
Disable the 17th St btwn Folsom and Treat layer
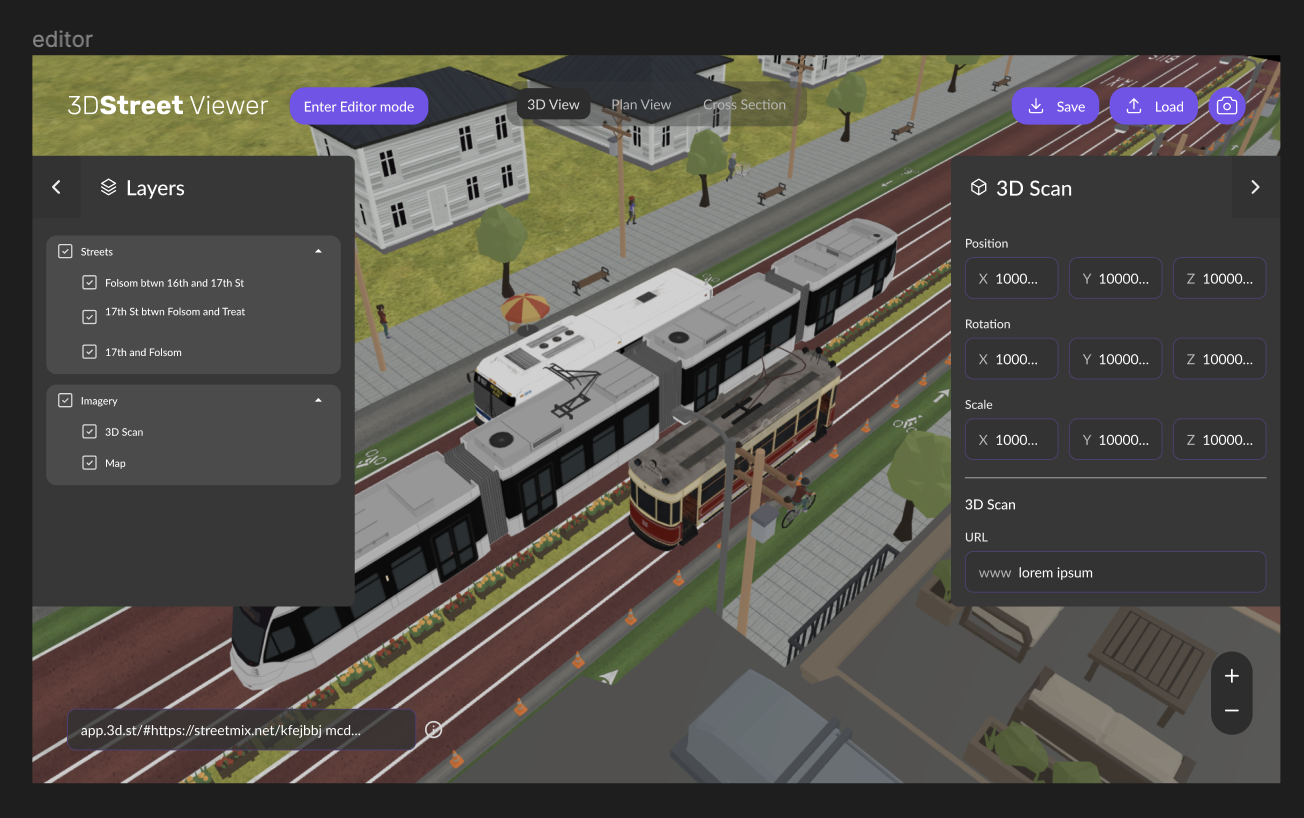(89, 316)
